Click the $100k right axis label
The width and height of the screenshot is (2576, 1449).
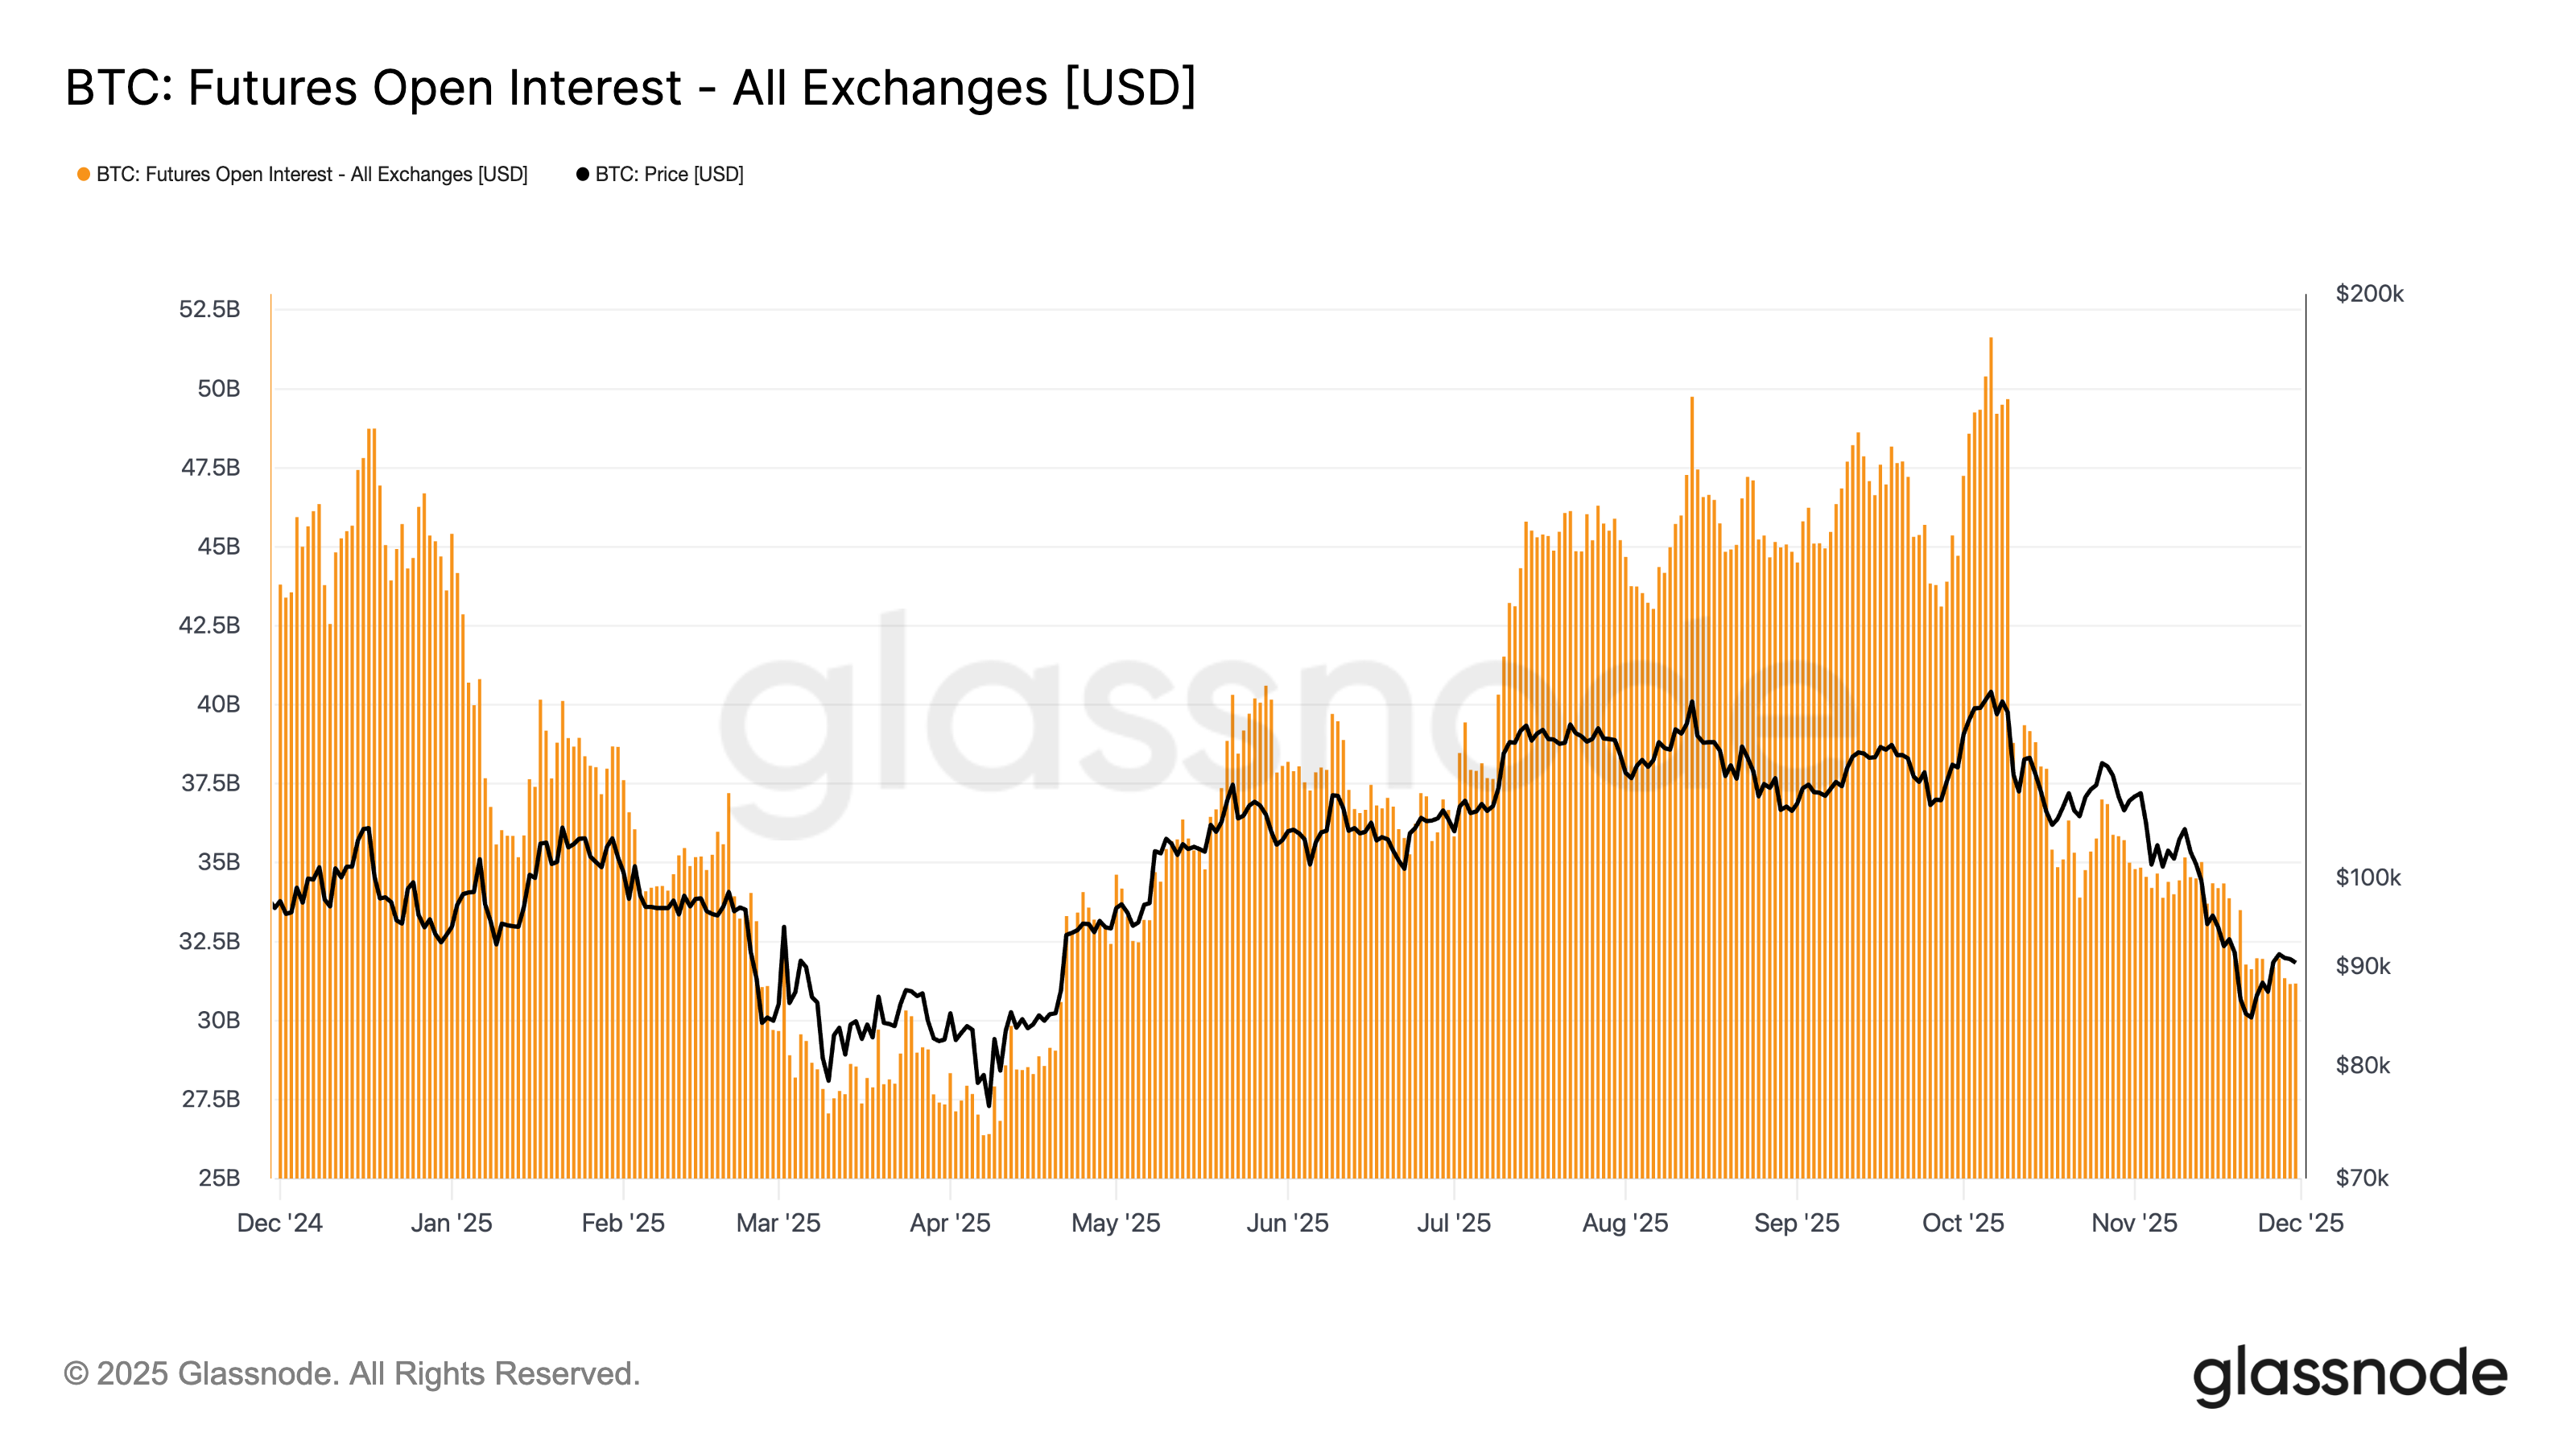tap(2368, 878)
